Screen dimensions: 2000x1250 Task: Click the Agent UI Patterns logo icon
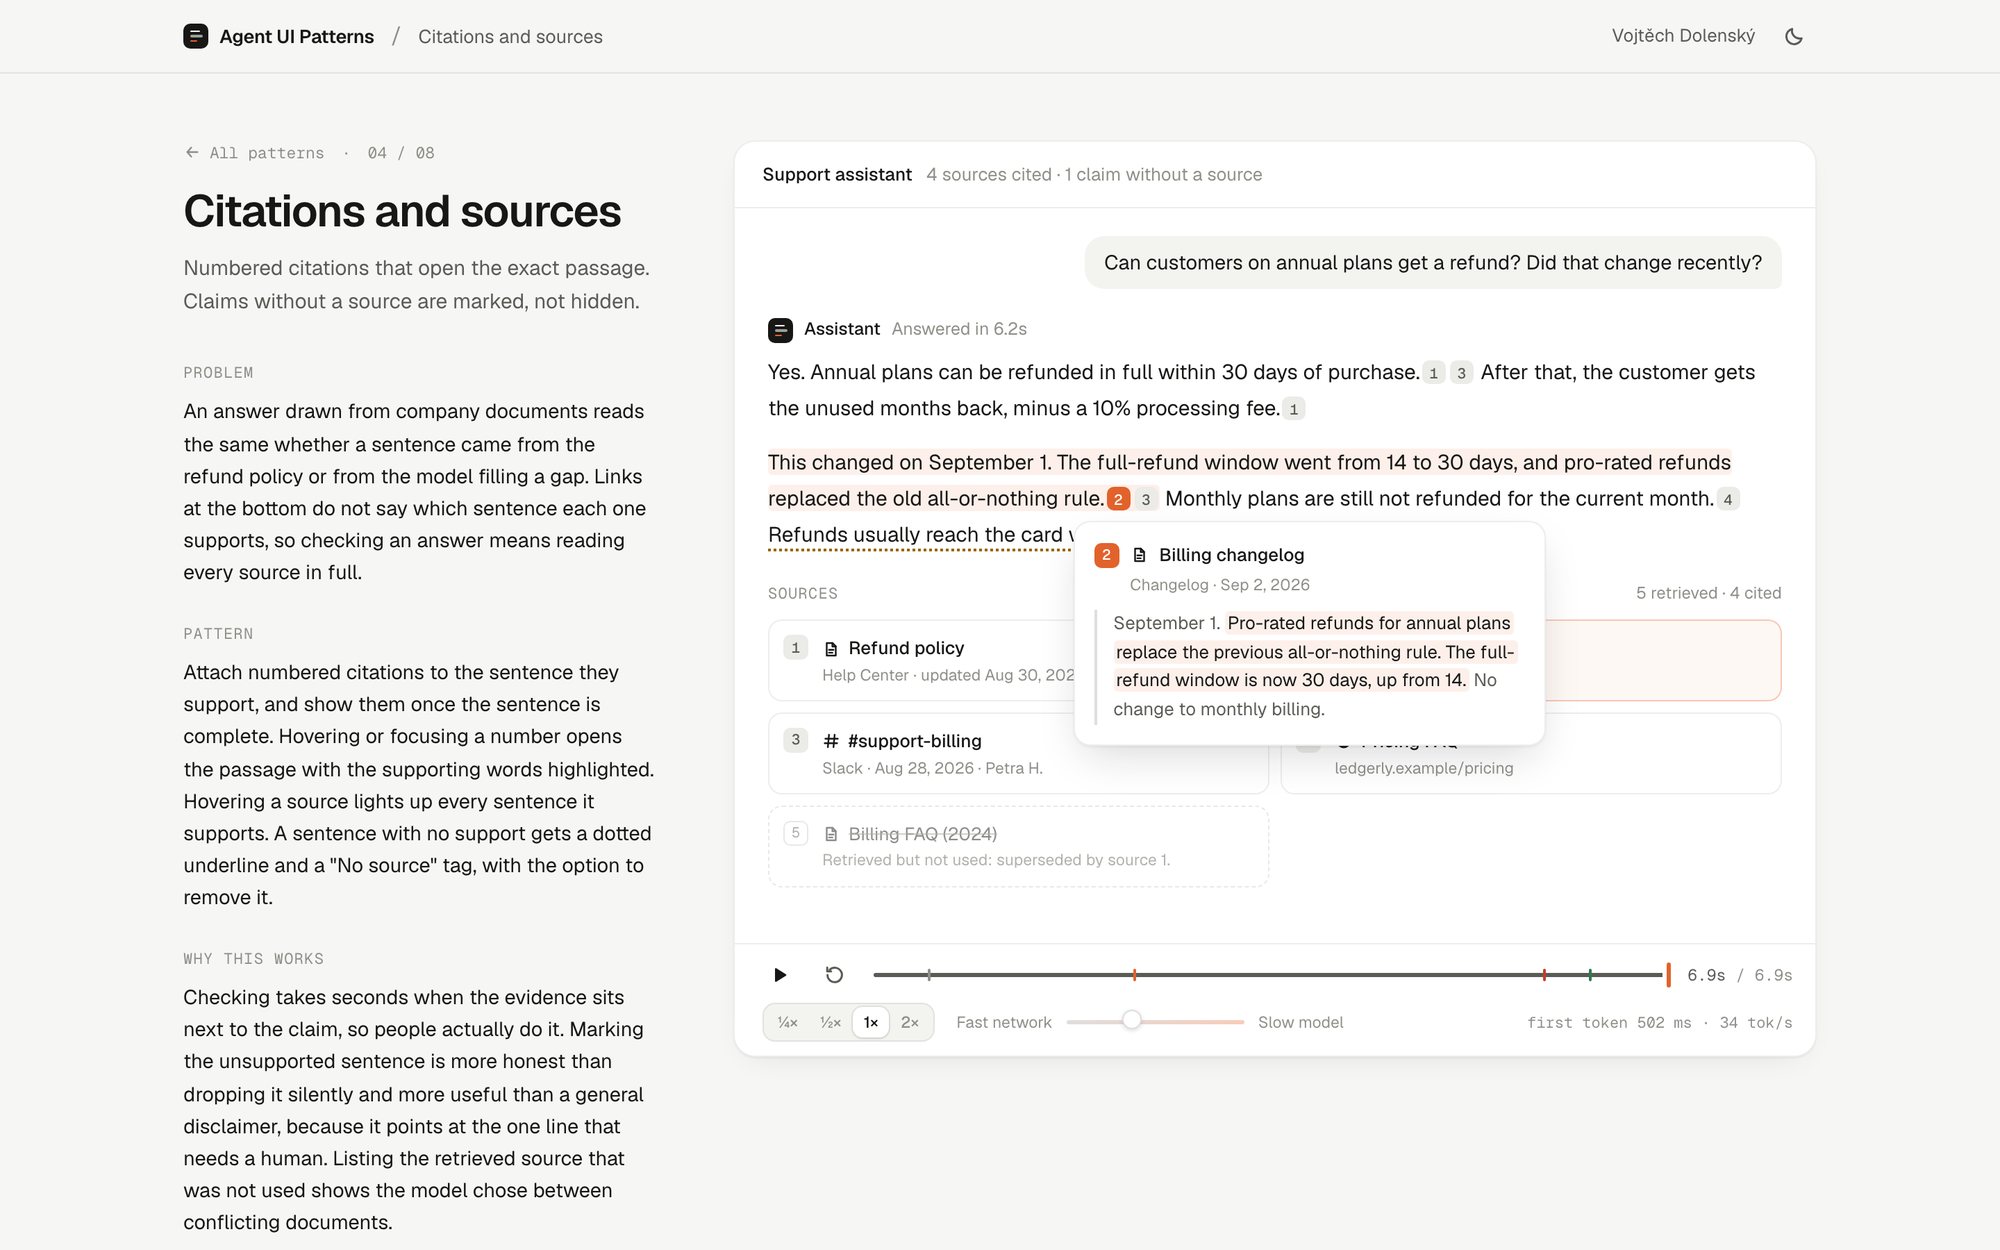click(x=196, y=36)
